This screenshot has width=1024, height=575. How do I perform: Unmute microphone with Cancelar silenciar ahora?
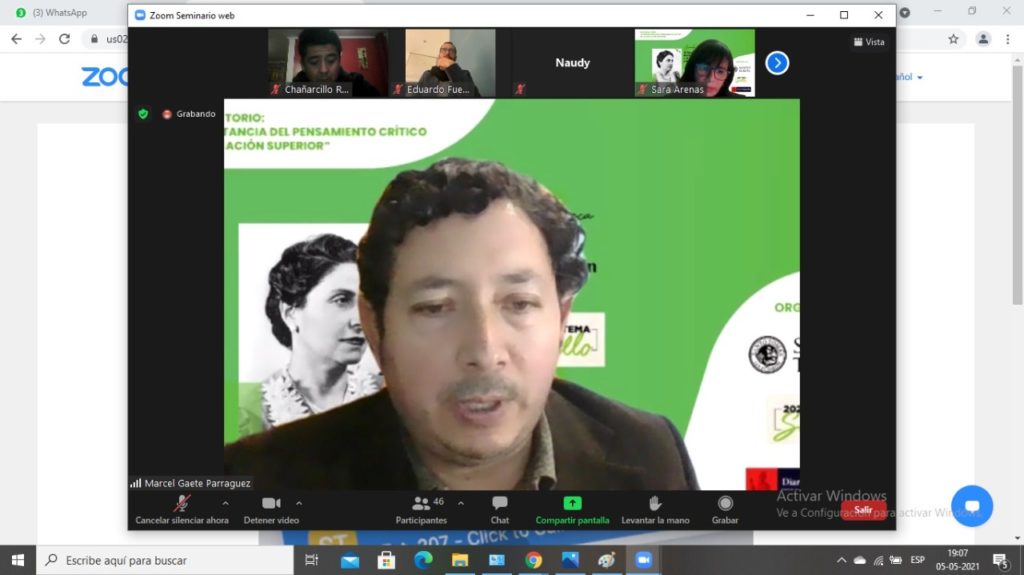(182, 504)
